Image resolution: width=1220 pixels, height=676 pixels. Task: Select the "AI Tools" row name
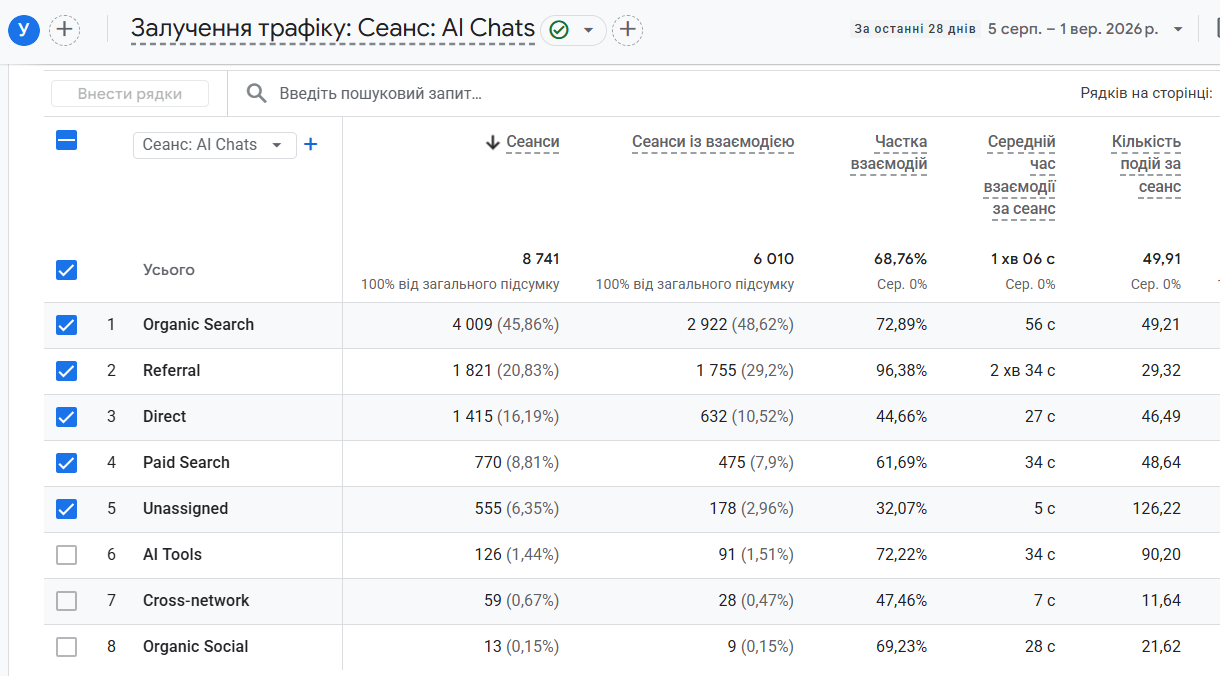pos(172,555)
